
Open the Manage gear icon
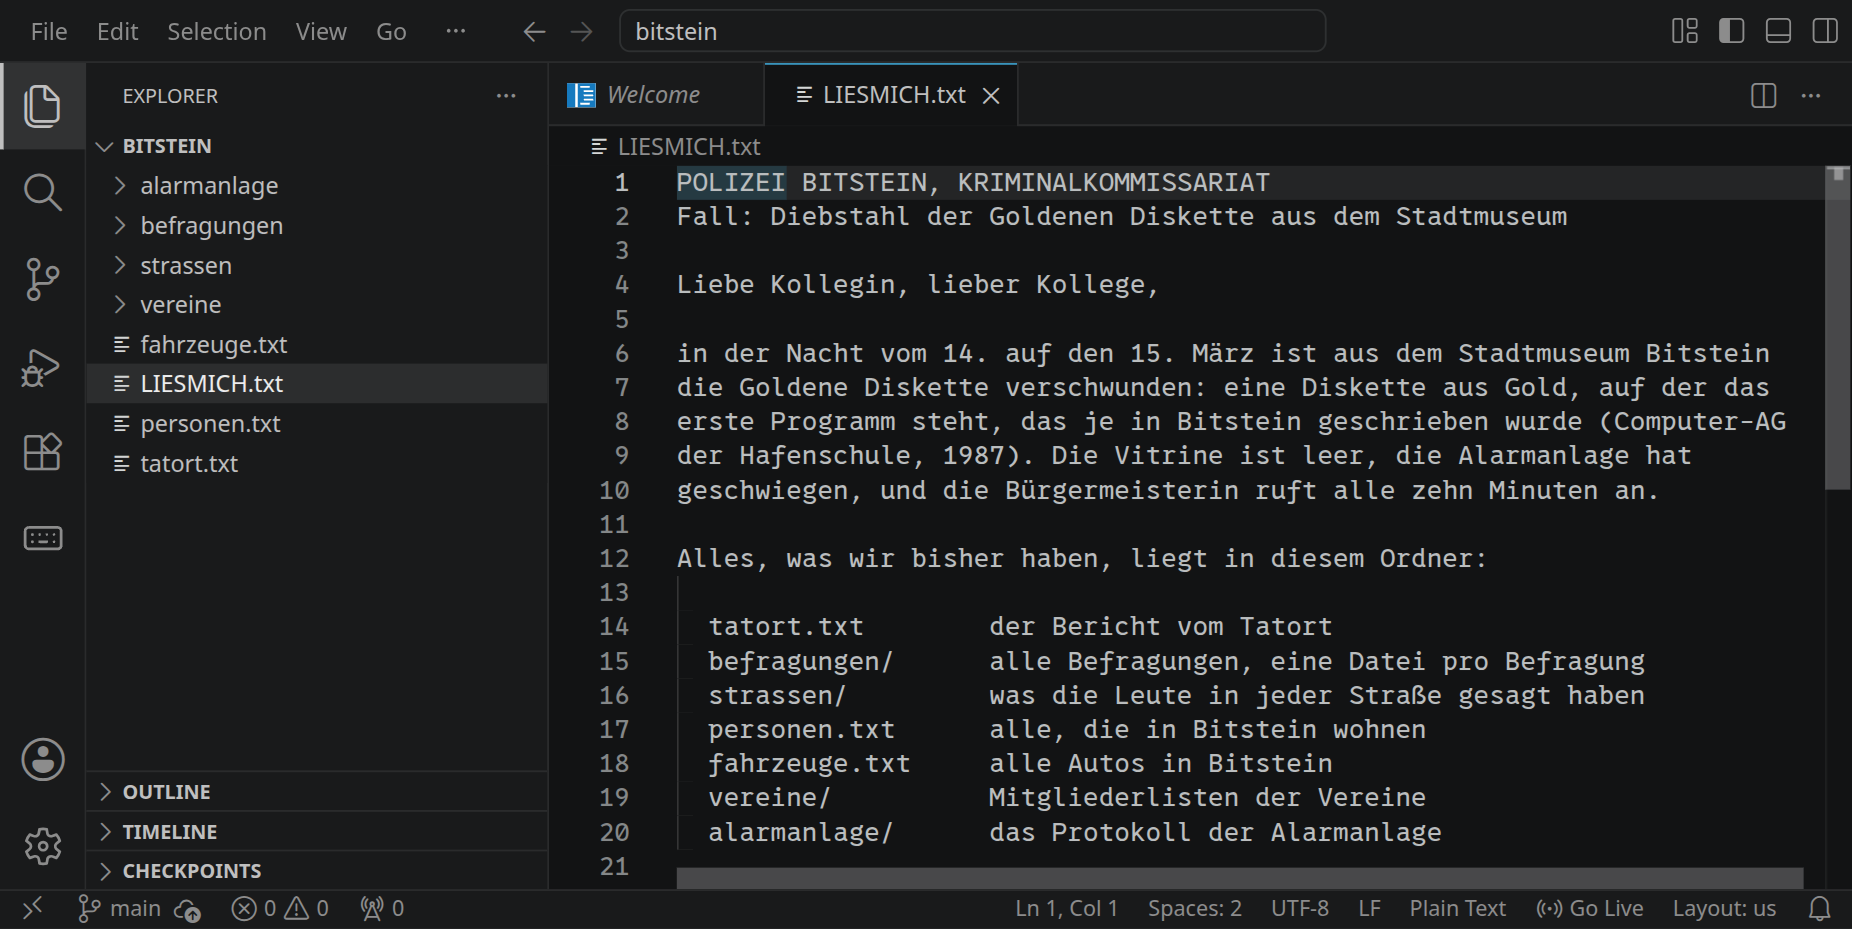pos(43,846)
